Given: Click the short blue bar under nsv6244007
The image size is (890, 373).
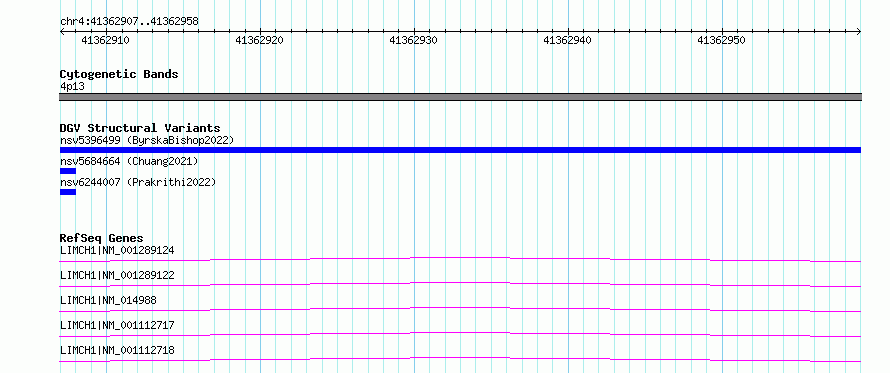Looking at the screenshot, I should click(68, 192).
